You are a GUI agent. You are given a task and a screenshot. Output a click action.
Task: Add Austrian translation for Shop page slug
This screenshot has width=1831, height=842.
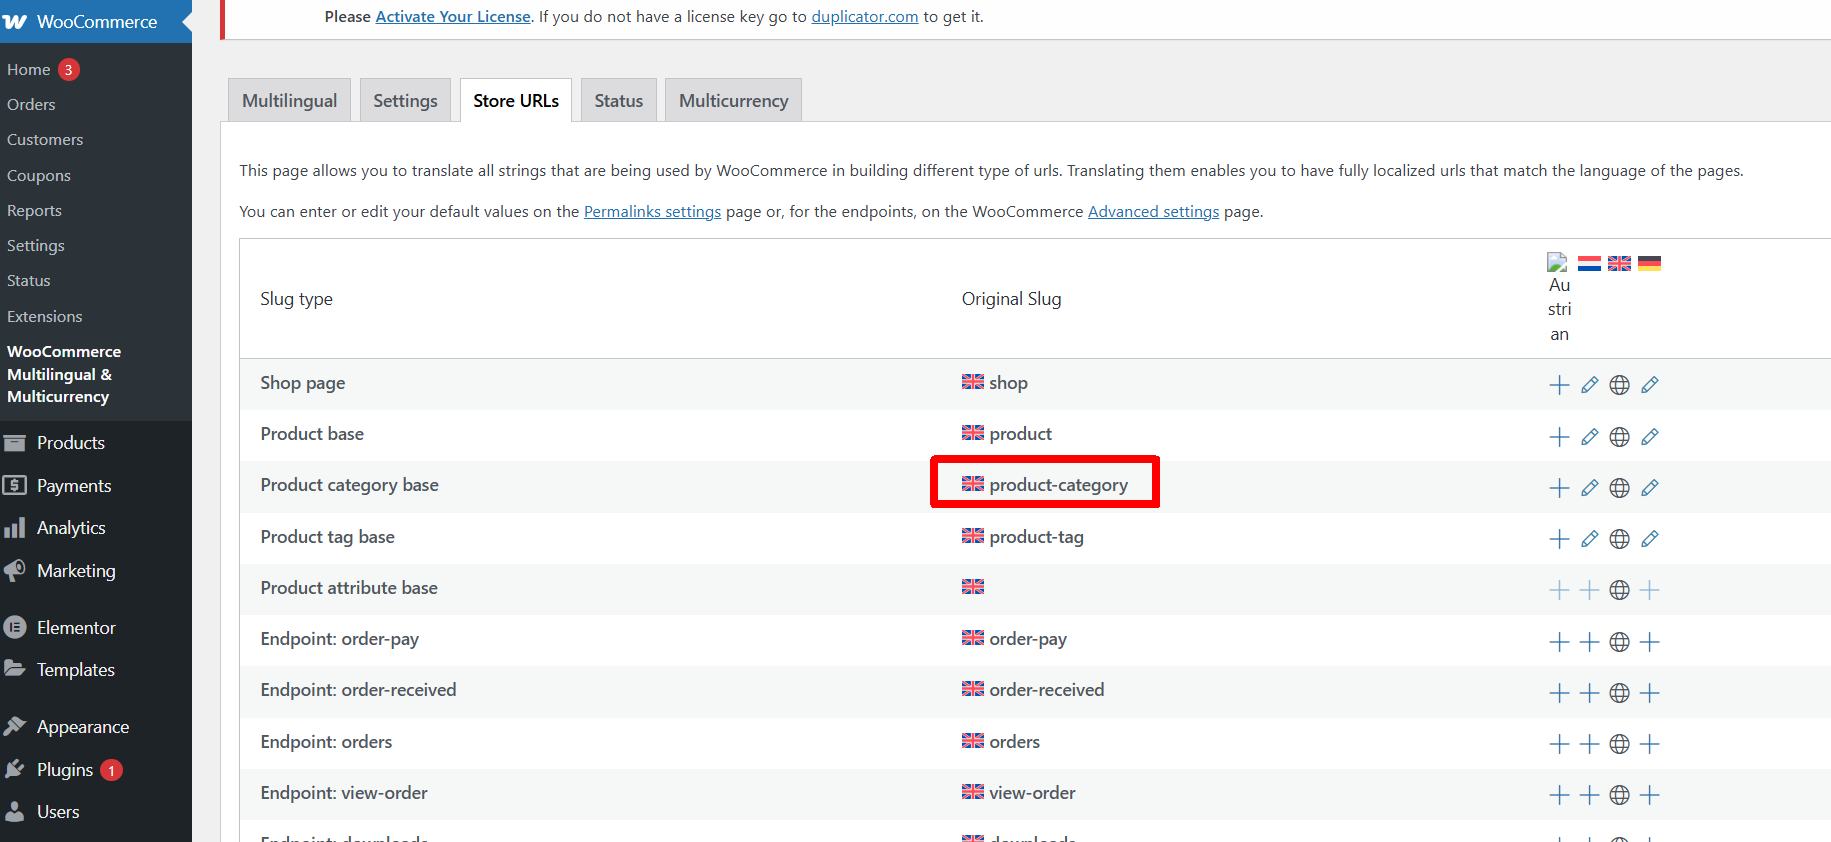pos(1559,385)
